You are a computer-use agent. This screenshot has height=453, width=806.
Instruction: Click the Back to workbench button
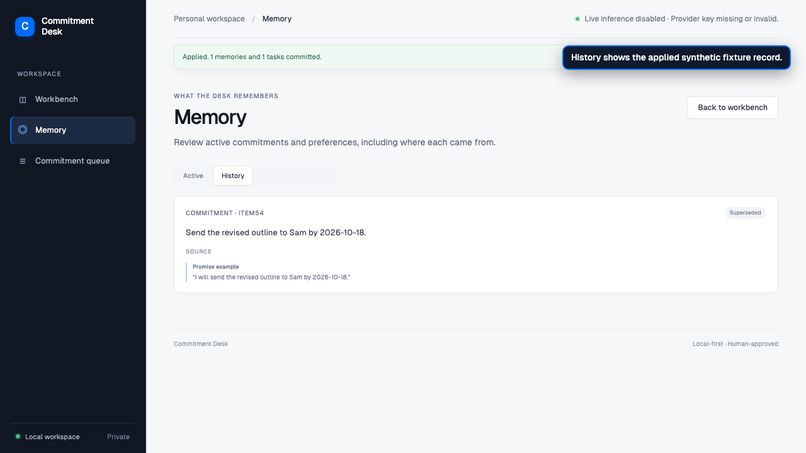tap(732, 107)
